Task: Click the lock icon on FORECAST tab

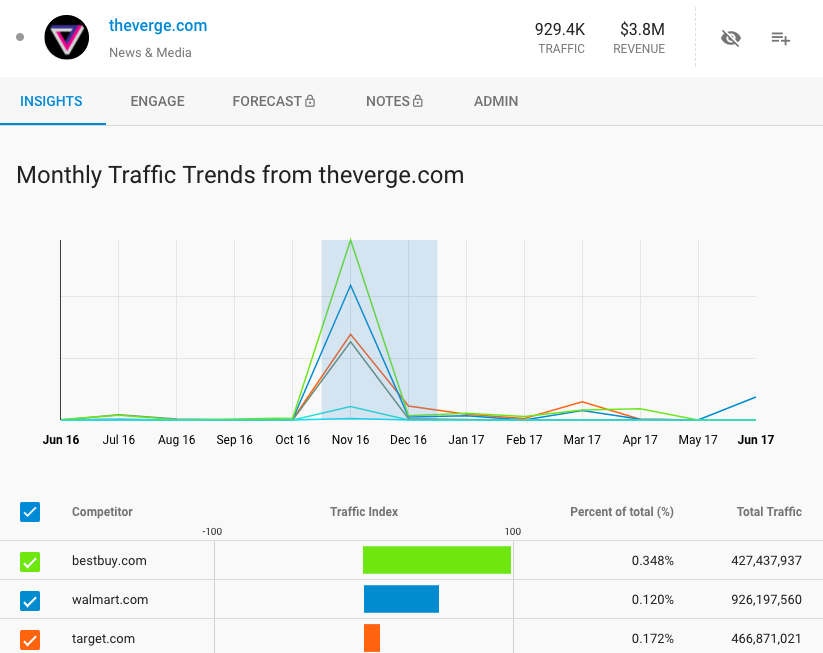Action: click(310, 101)
